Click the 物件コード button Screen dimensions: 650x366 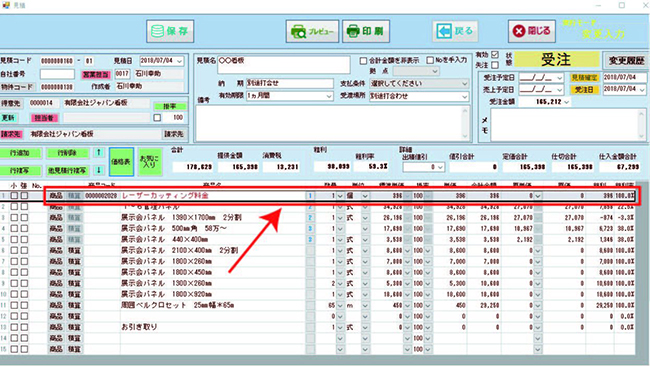tap(17, 87)
